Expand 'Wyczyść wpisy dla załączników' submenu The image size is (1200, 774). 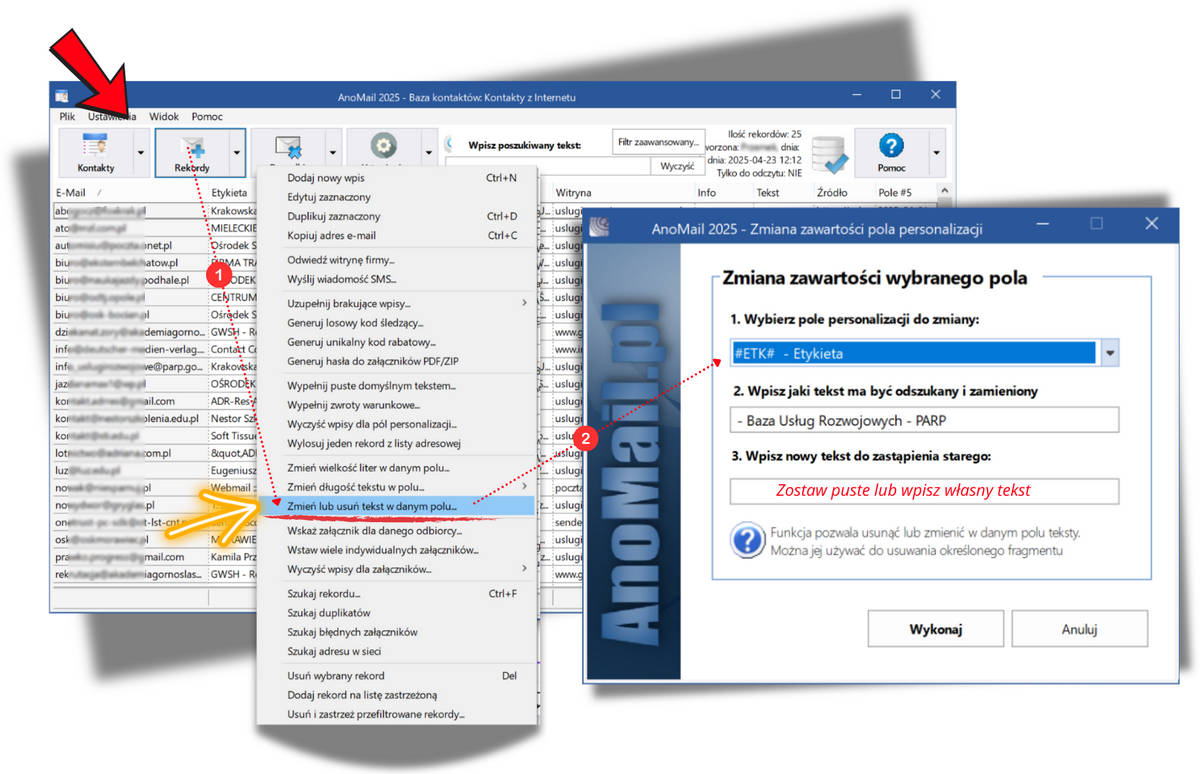pyautogui.click(x=524, y=569)
